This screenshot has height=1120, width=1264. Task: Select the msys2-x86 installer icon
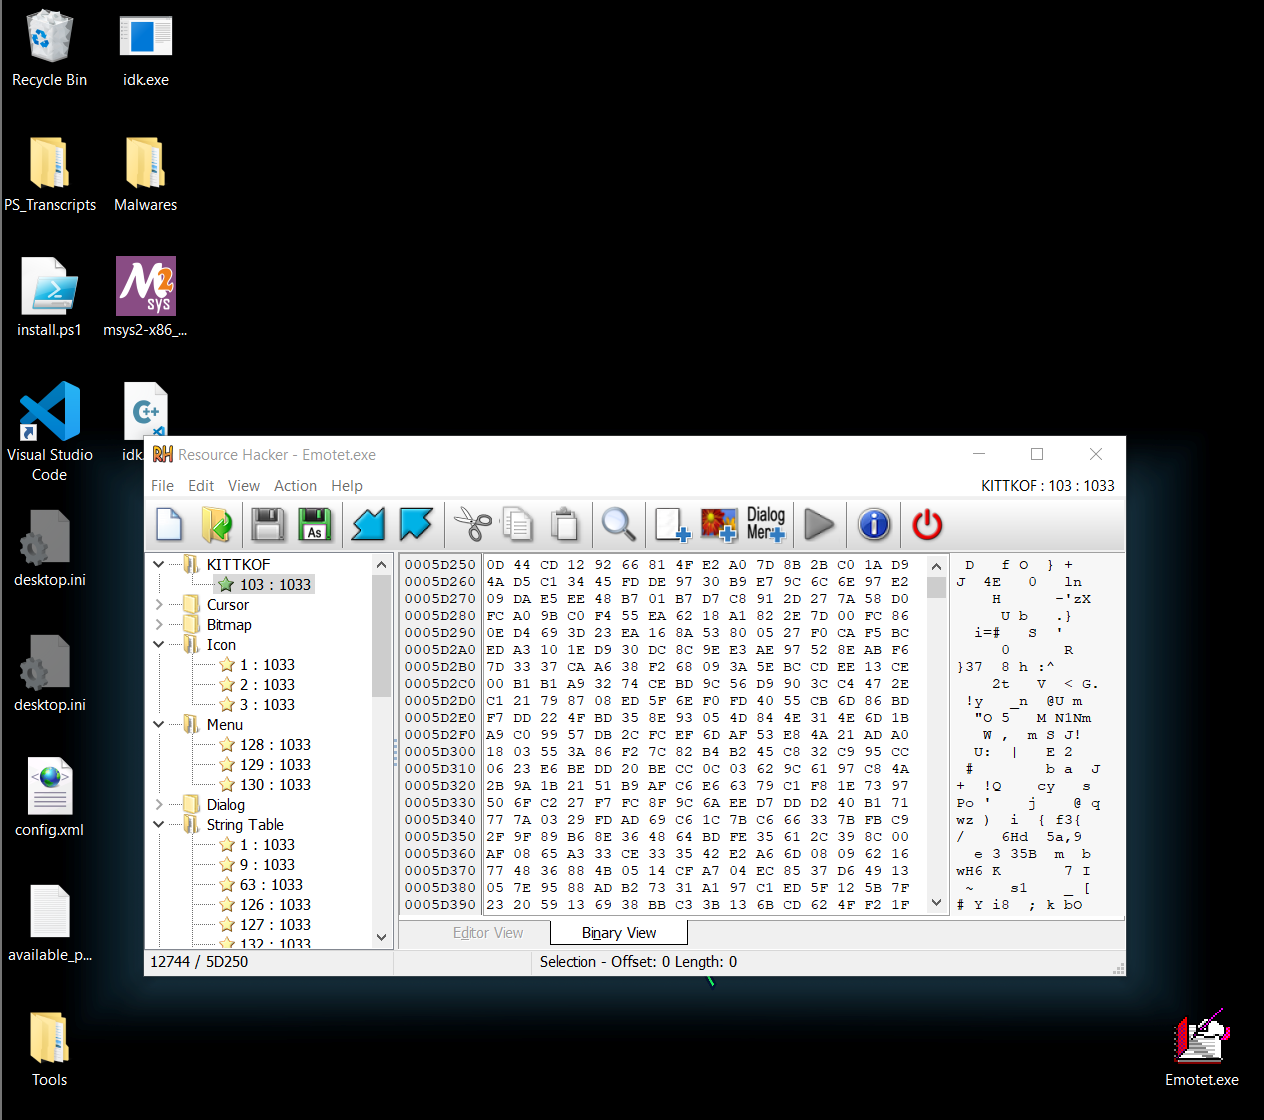[146, 298]
